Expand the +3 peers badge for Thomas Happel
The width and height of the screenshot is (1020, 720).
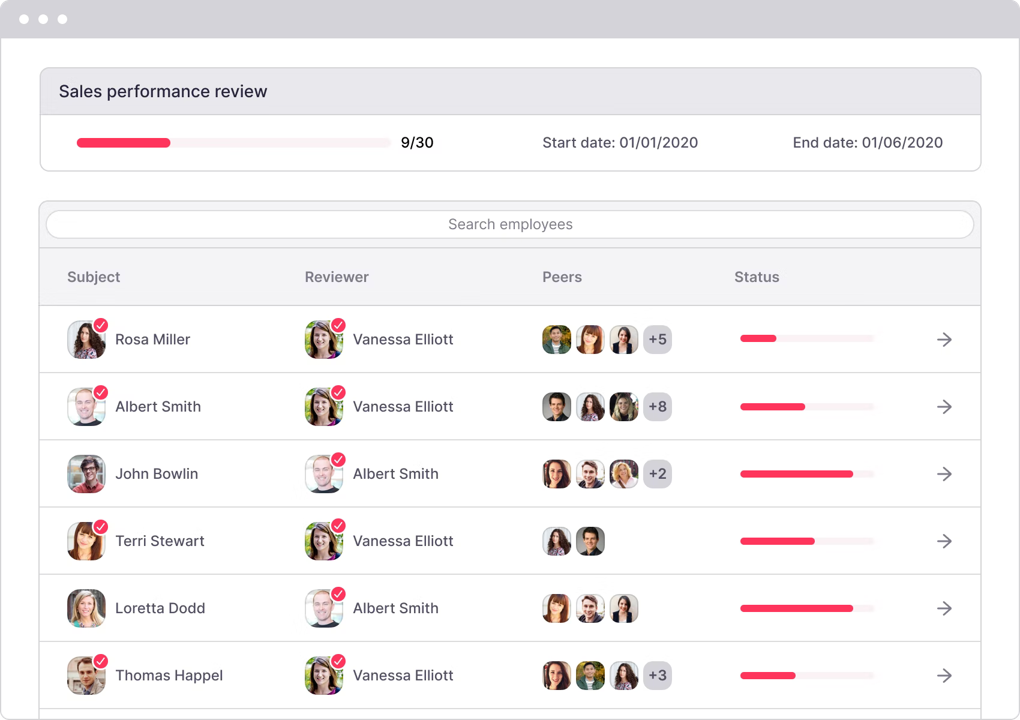657,675
